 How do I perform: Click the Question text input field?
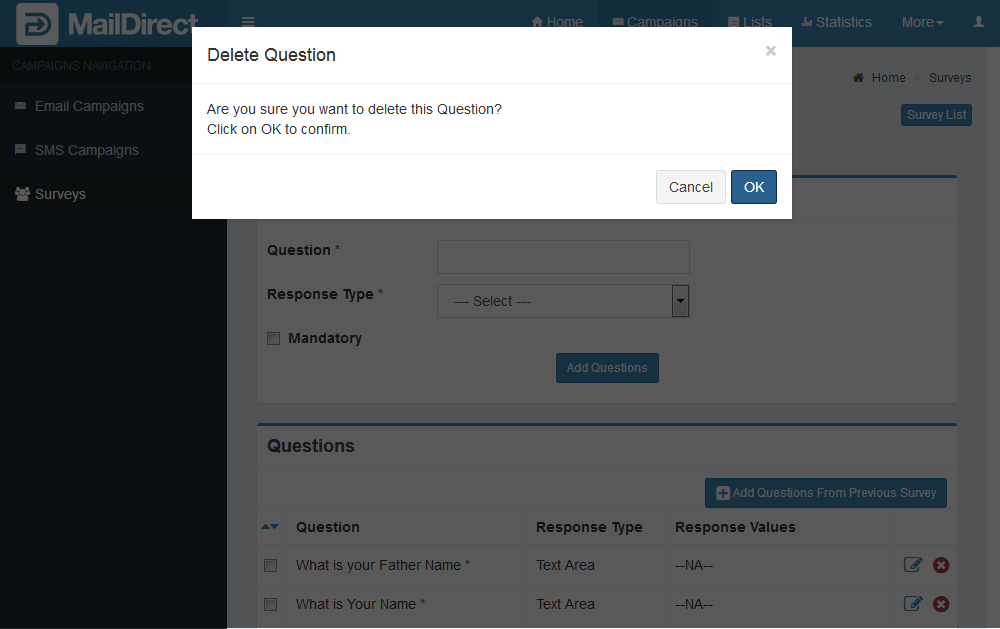tap(562, 257)
